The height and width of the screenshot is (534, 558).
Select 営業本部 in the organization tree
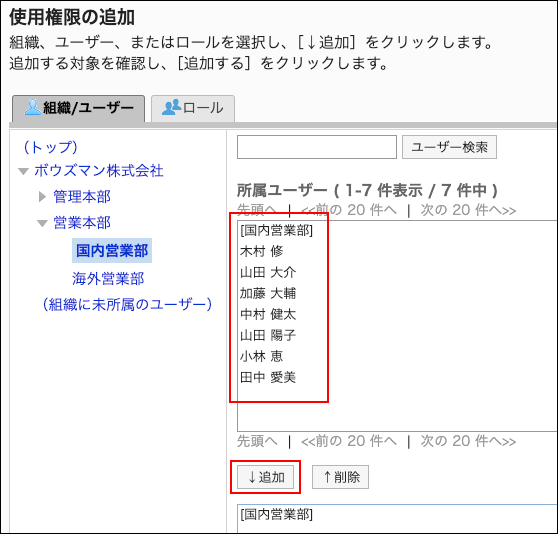(x=82, y=223)
